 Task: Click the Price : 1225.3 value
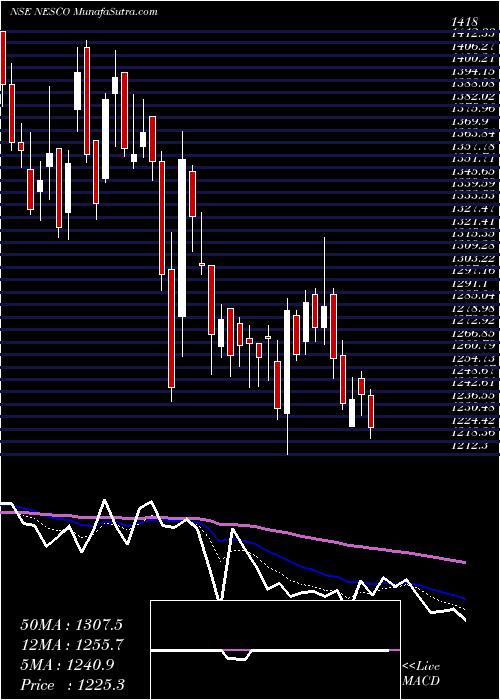click(72, 685)
